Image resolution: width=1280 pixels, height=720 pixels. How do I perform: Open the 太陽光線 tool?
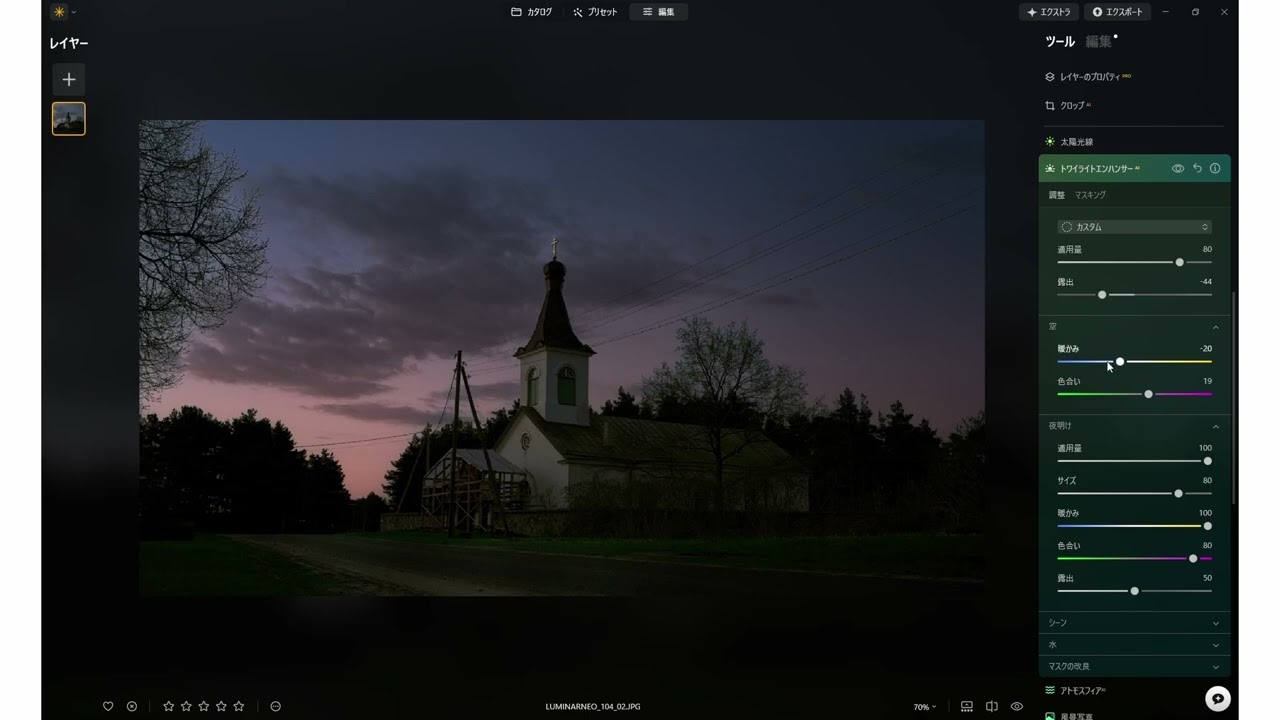pos(1069,142)
